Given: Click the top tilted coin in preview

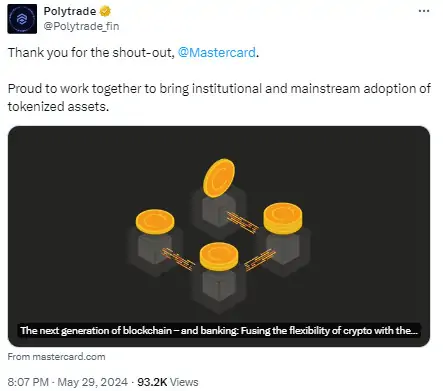Looking at the screenshot, I should (x=219, y=178).
